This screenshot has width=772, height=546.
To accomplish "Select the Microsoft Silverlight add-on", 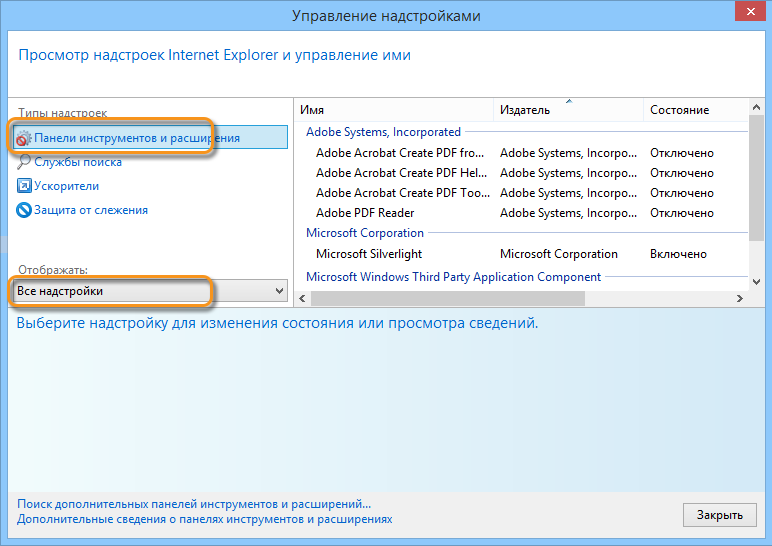I will click(522, 254).
